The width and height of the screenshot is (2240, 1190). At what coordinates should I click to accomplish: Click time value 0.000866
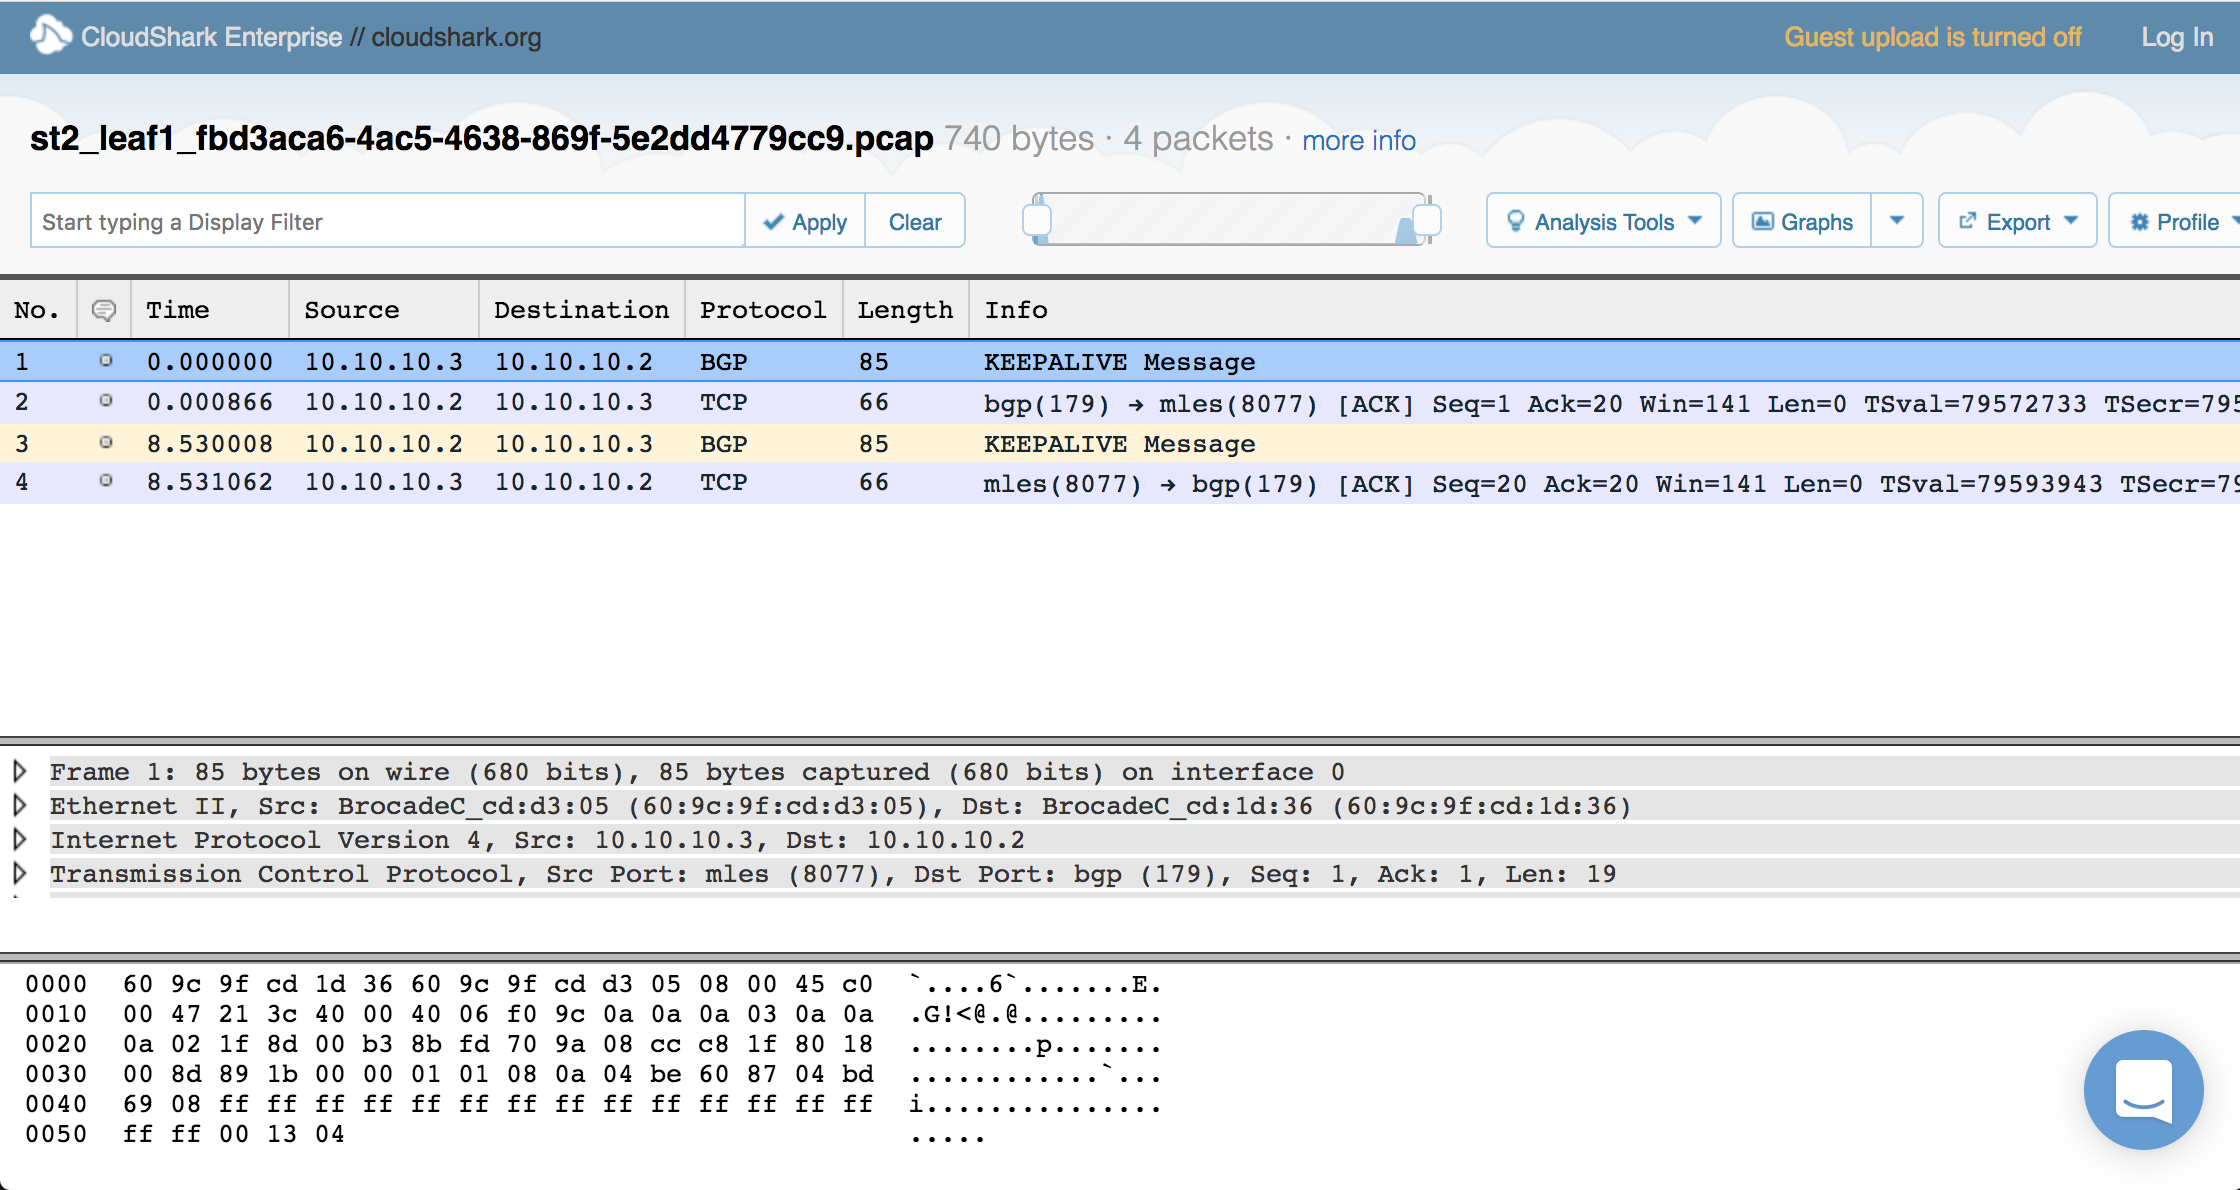[210, 402]
